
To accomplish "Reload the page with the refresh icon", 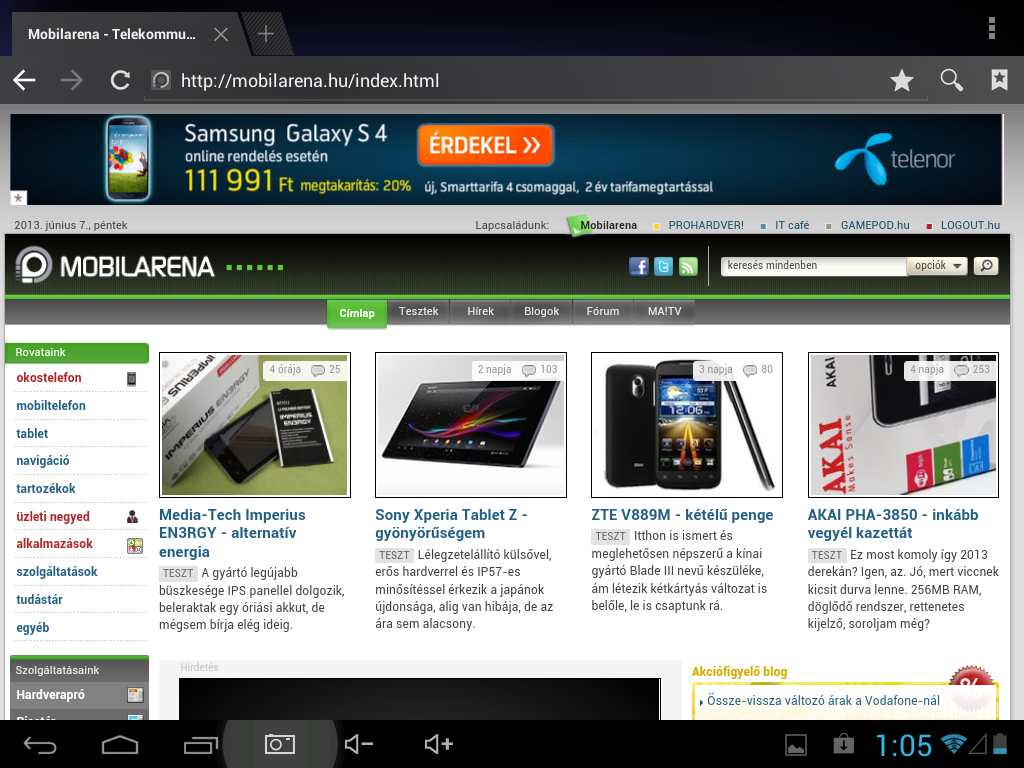I will pos(120,81).
